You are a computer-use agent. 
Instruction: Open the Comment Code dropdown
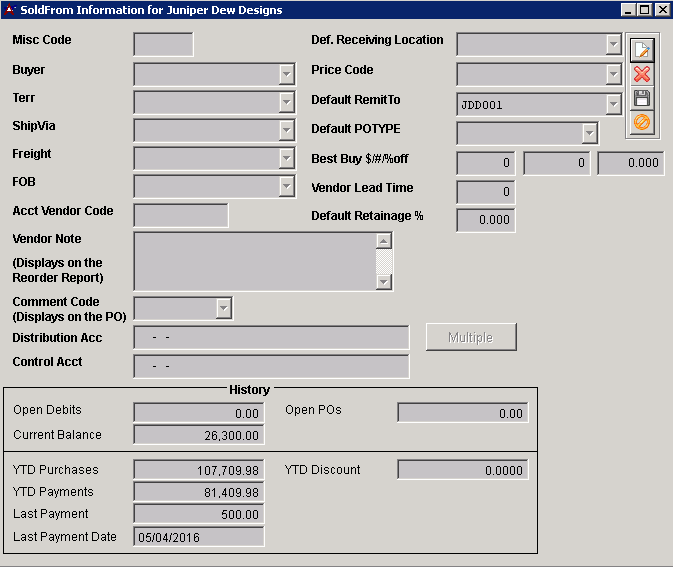click(x=224, y=308)
